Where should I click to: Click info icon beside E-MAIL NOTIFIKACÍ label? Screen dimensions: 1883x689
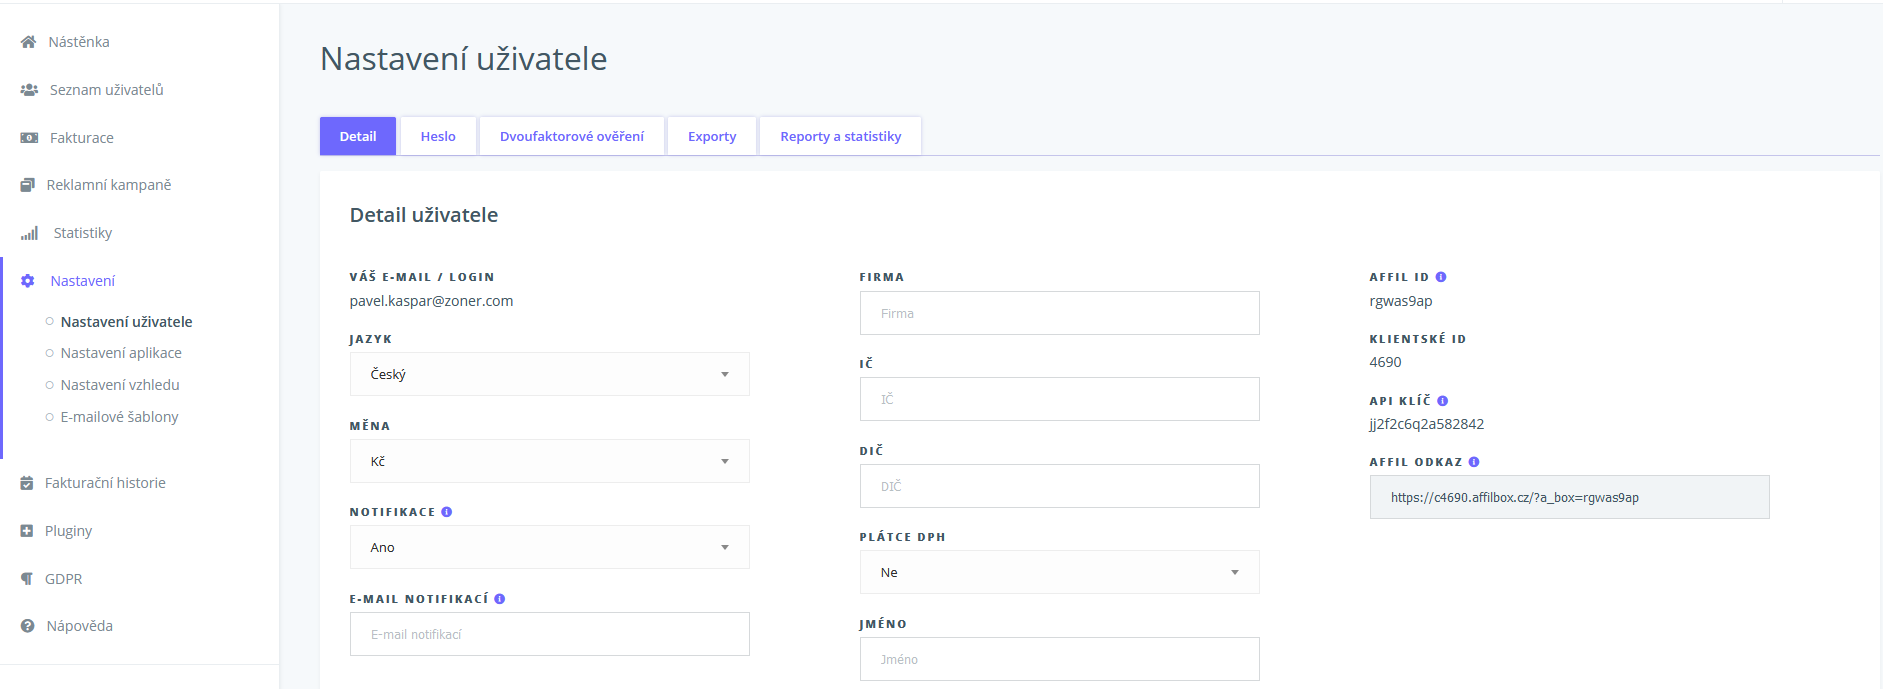coord(500,599)
